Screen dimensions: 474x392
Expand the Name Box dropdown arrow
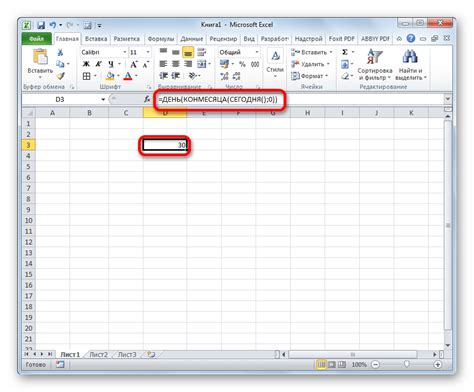(x=103, y=99)
